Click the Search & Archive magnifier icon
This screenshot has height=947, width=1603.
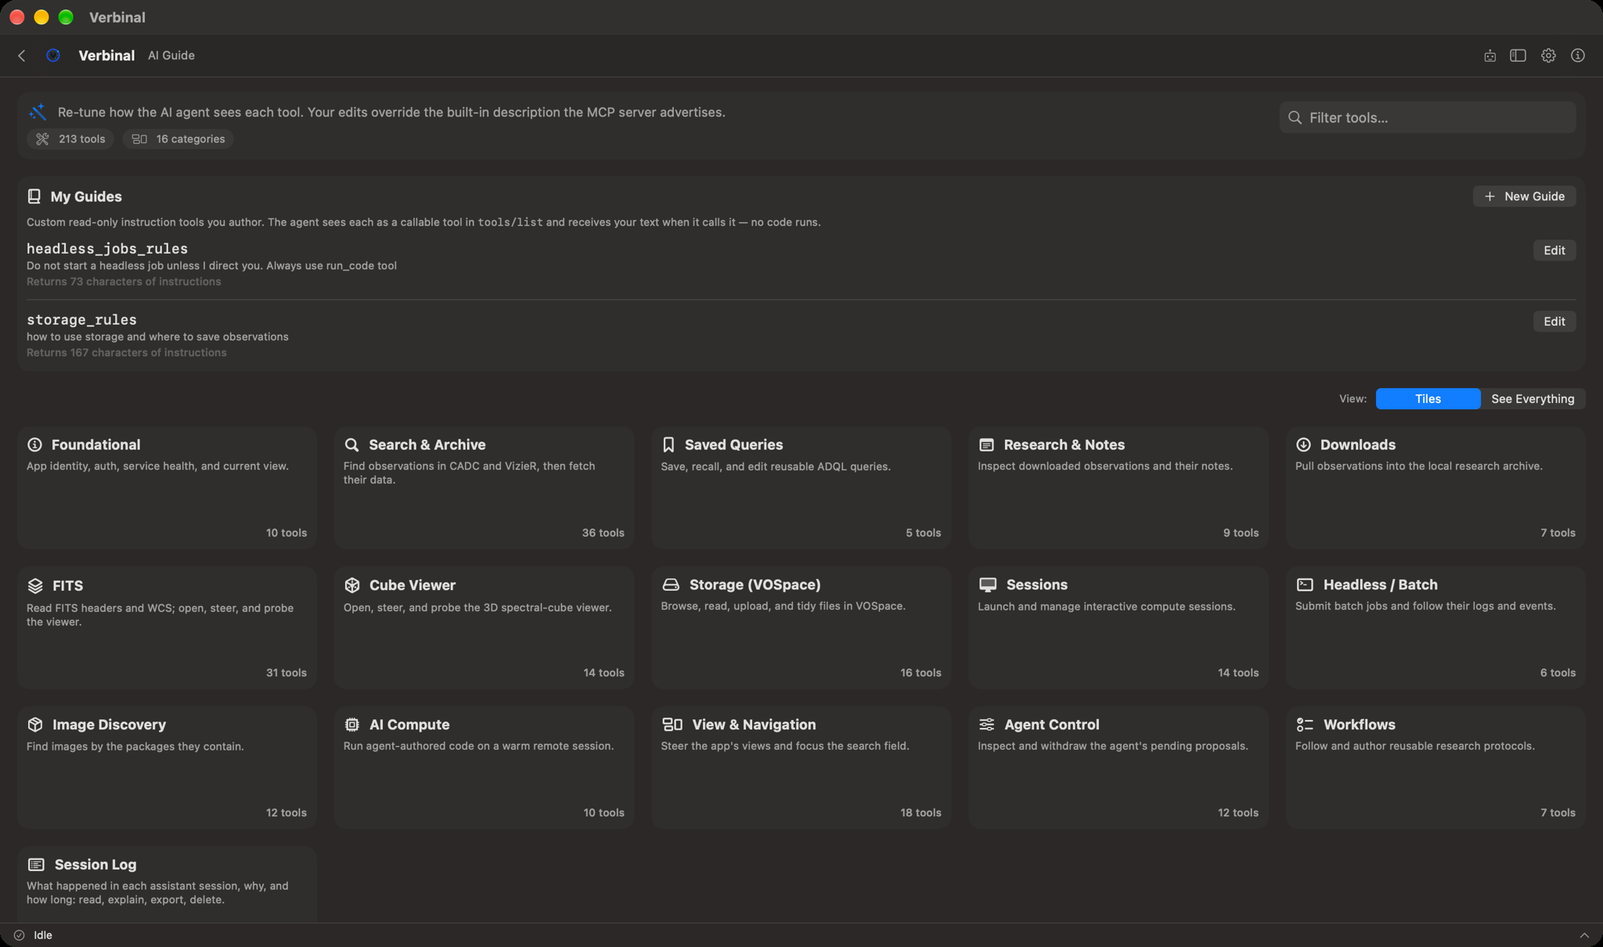352,445
